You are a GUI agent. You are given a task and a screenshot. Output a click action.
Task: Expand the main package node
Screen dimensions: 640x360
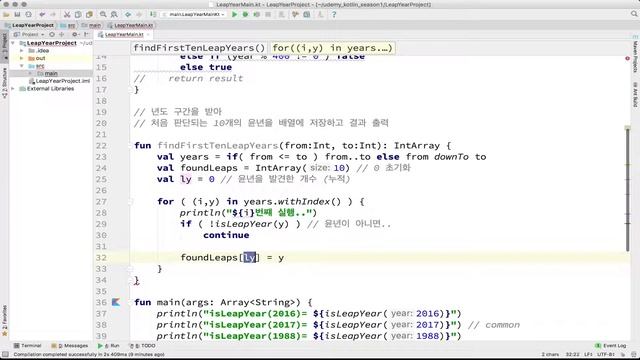click(x=30, y=73)
